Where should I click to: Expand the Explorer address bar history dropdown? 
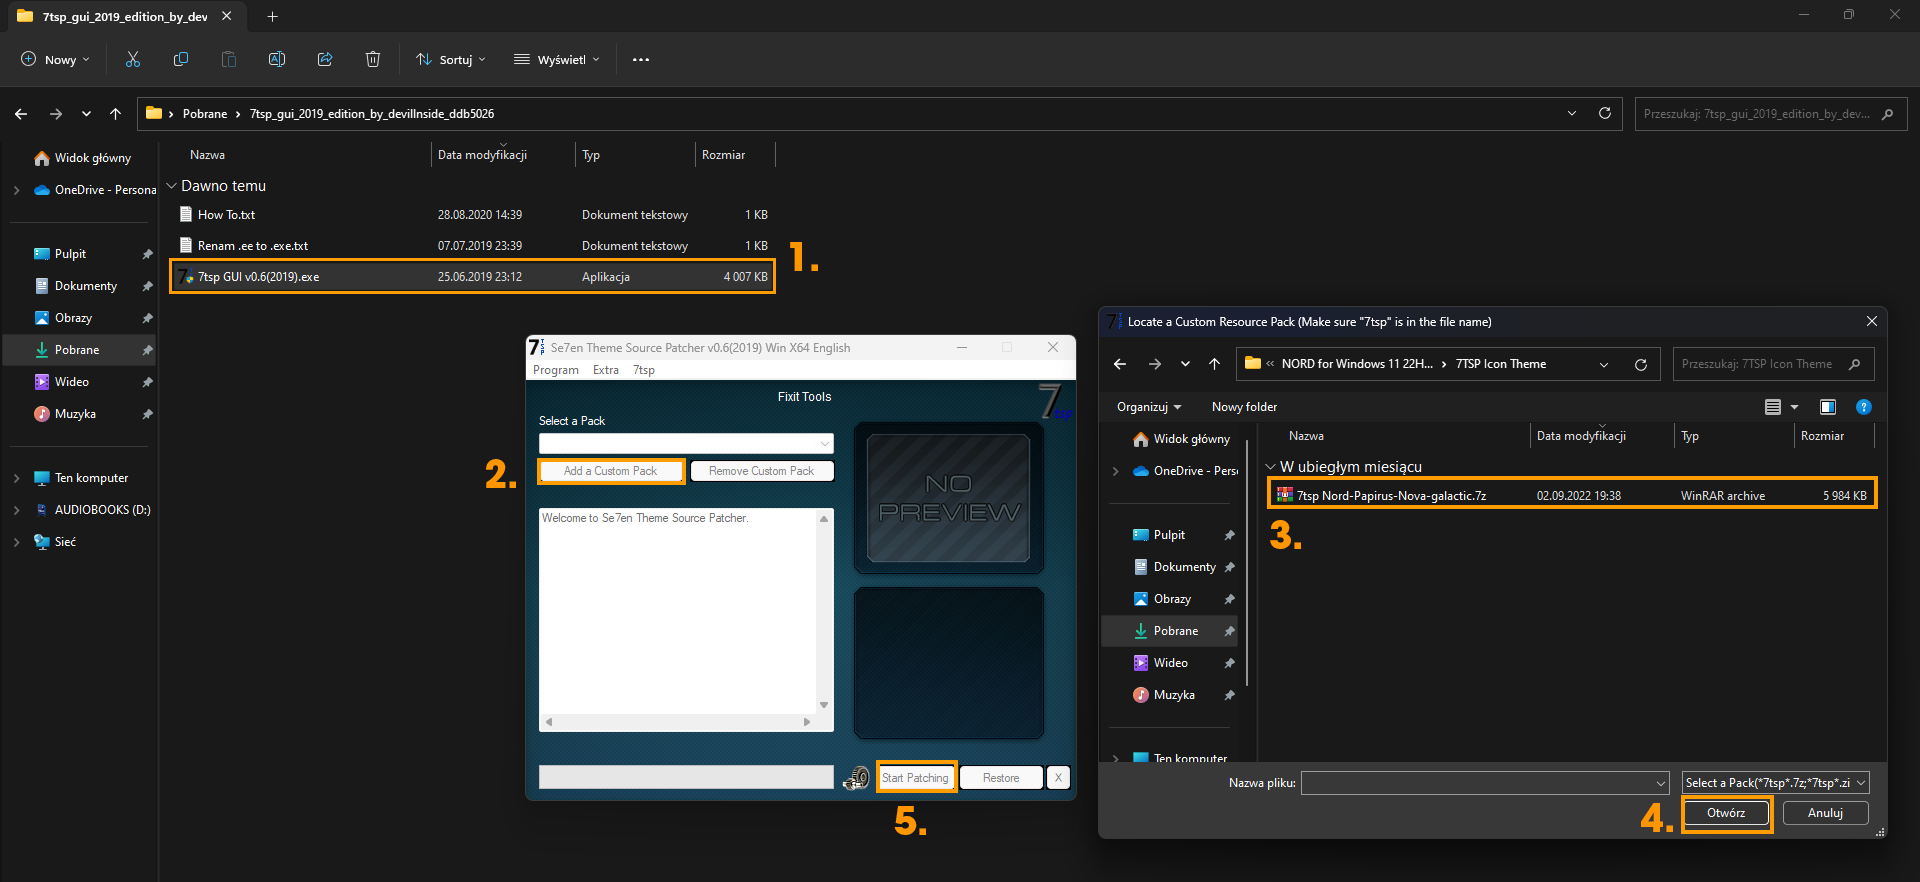click(x=1572, y=114)
